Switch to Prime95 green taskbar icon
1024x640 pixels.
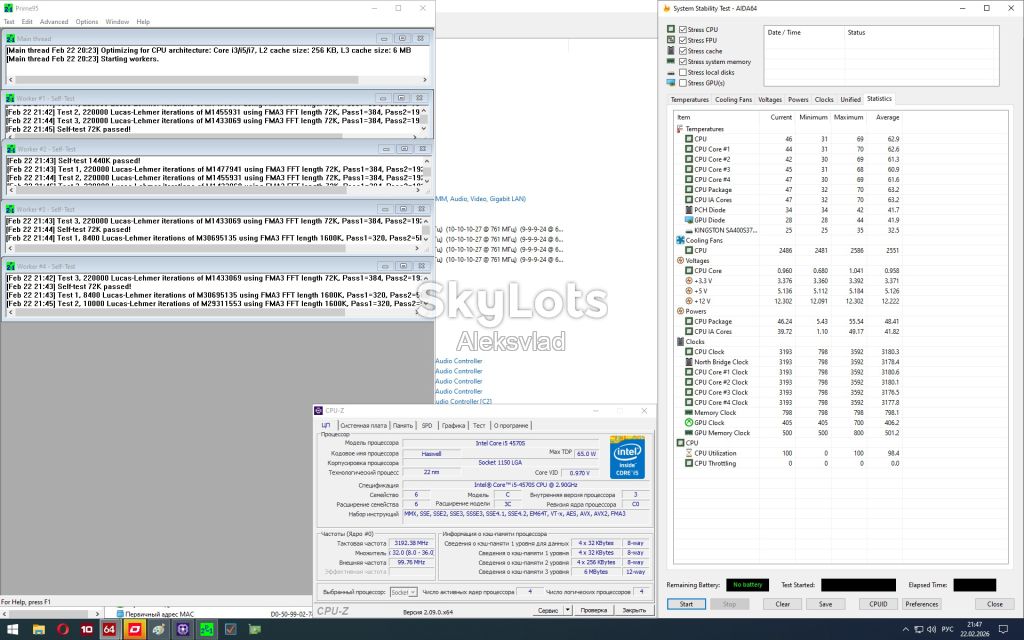point(206,630)
